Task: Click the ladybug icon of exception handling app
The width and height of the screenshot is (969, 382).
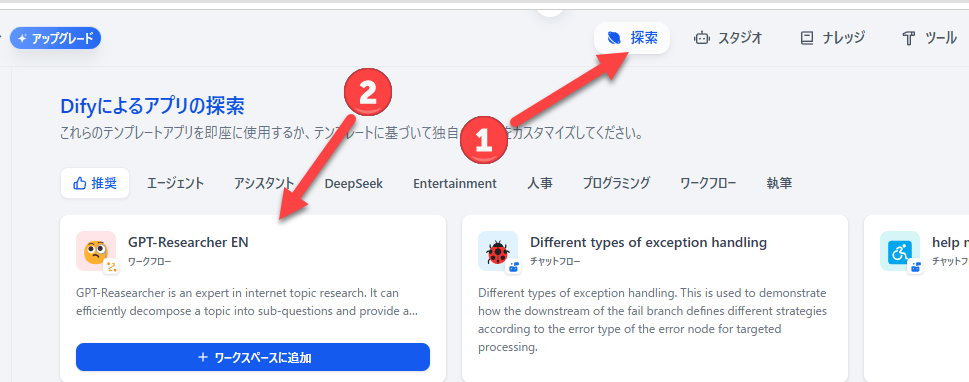Action: [497, 250]
